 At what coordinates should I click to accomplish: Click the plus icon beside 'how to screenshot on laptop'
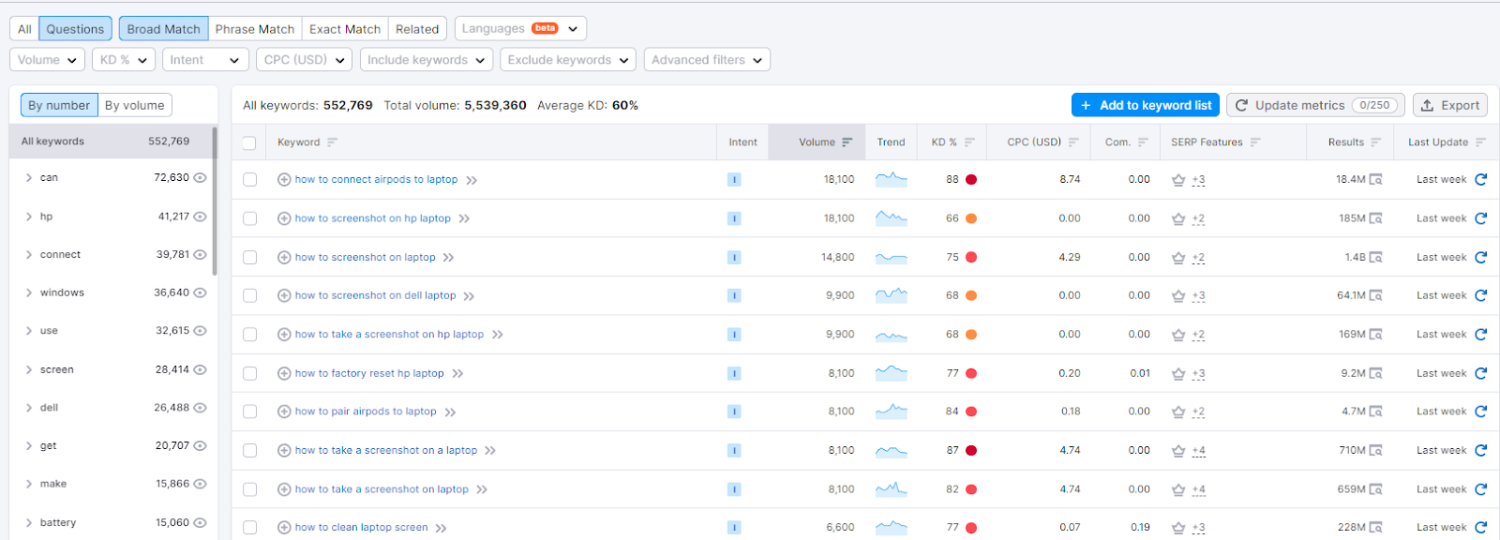point(284,257)
